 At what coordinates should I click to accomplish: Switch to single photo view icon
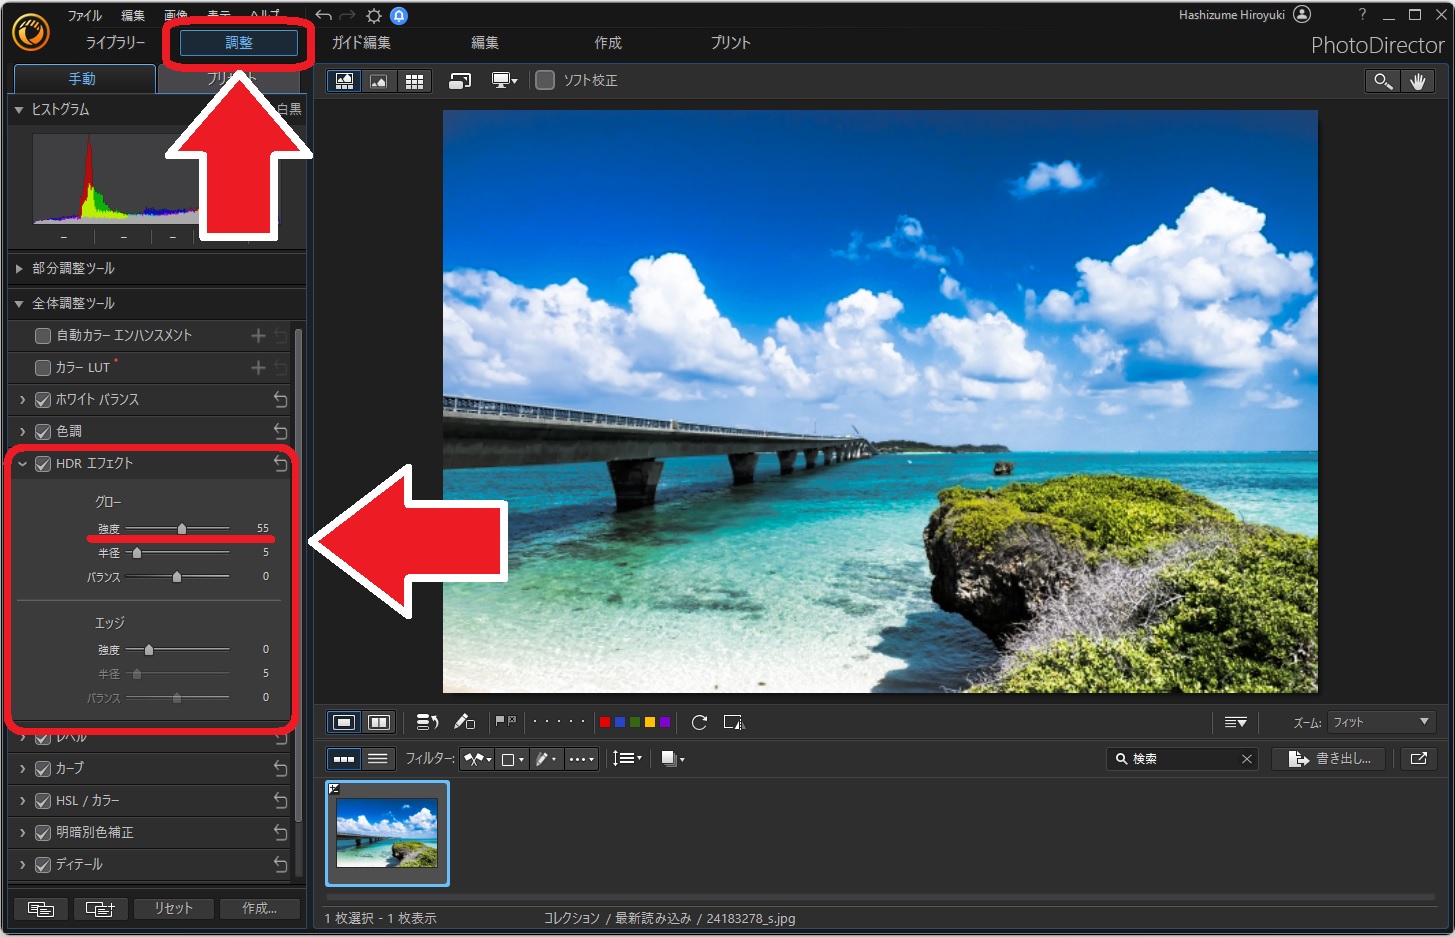pos(344,722)
